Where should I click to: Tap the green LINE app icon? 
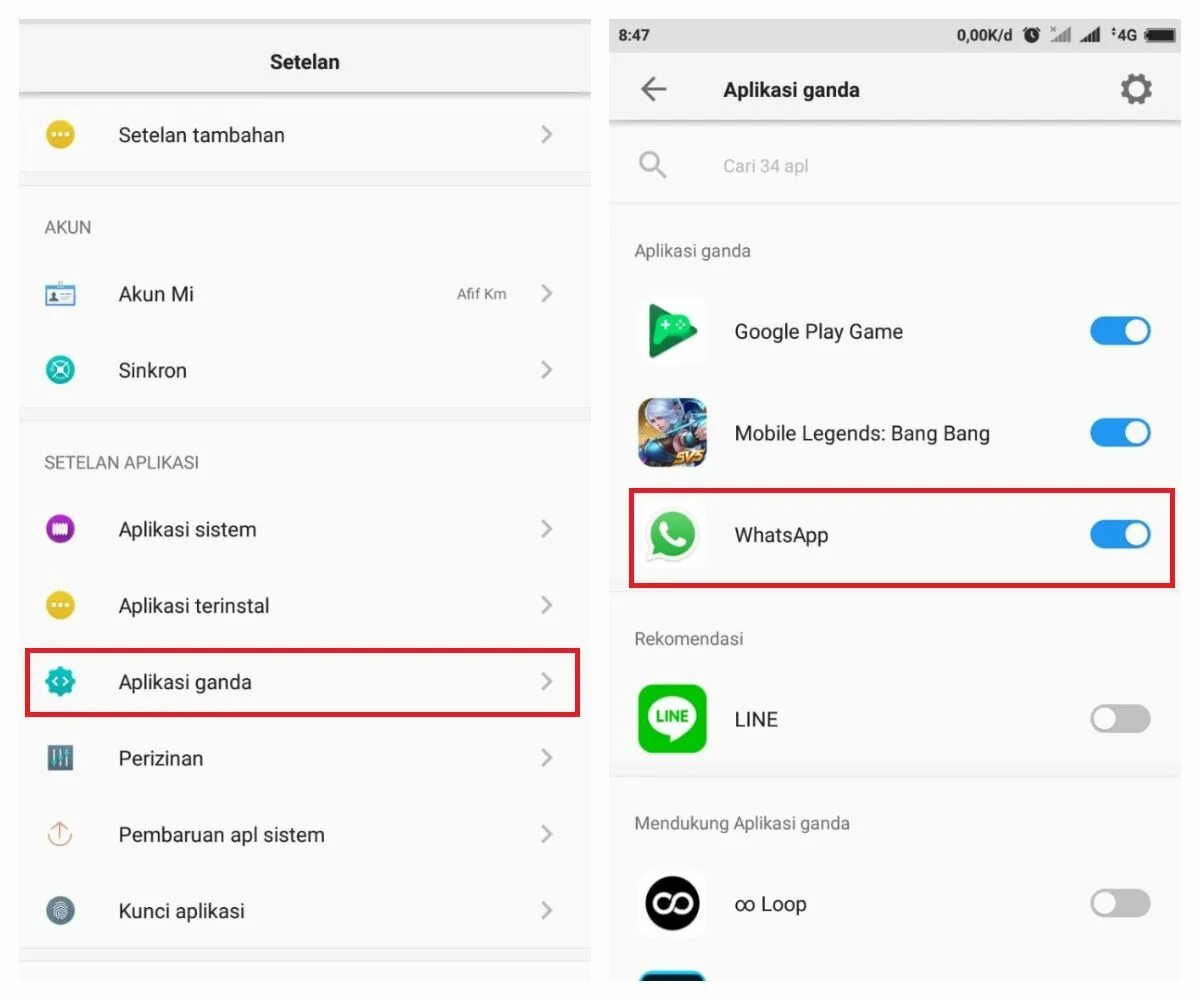[672, 718]
